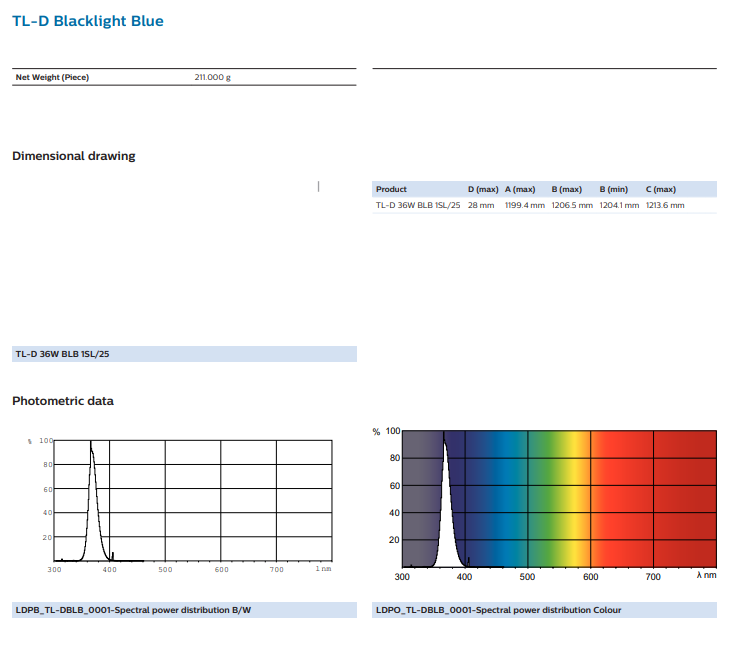Click the 'B (min)' column header
Viewport: 730px width, 646px height.
pyautogui.click(x=614, y=189)
